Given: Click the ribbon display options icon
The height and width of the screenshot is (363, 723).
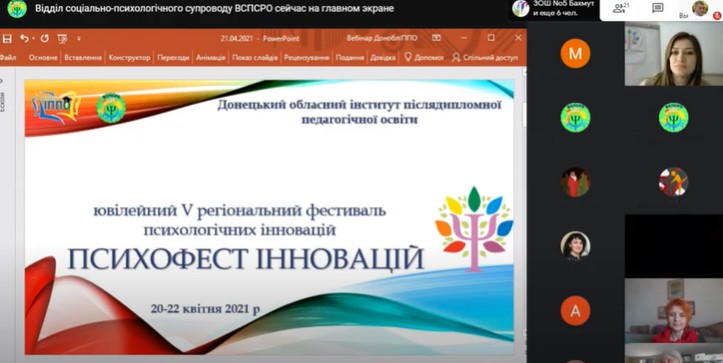Looking at the screenshot, I should (436, 38).
